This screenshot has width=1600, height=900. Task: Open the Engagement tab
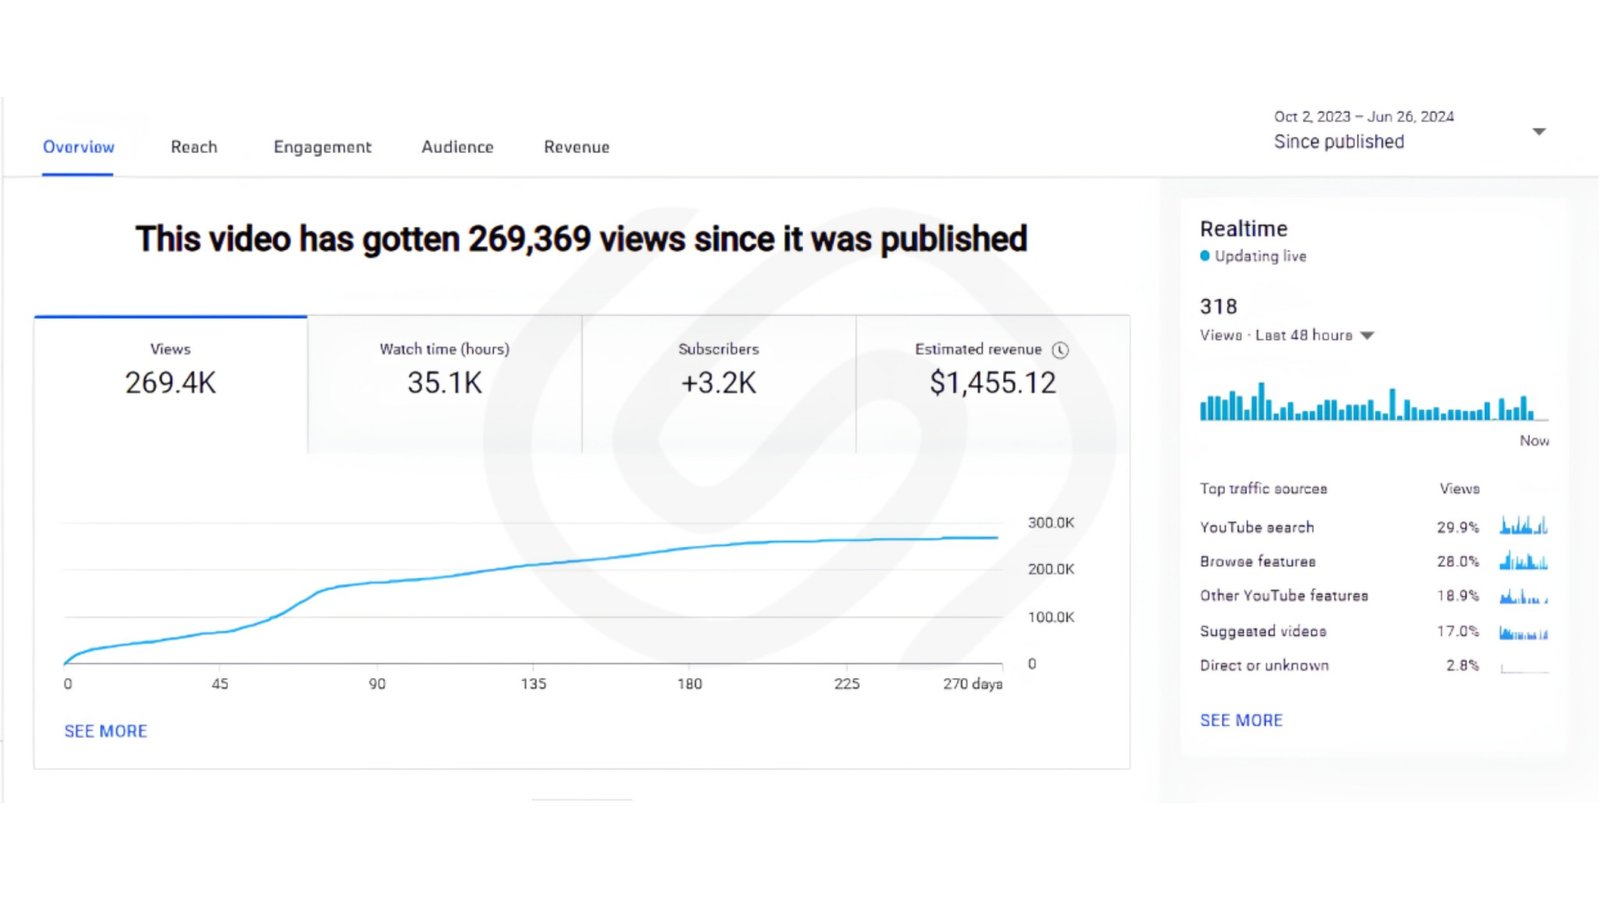click(x=322, y=147)
